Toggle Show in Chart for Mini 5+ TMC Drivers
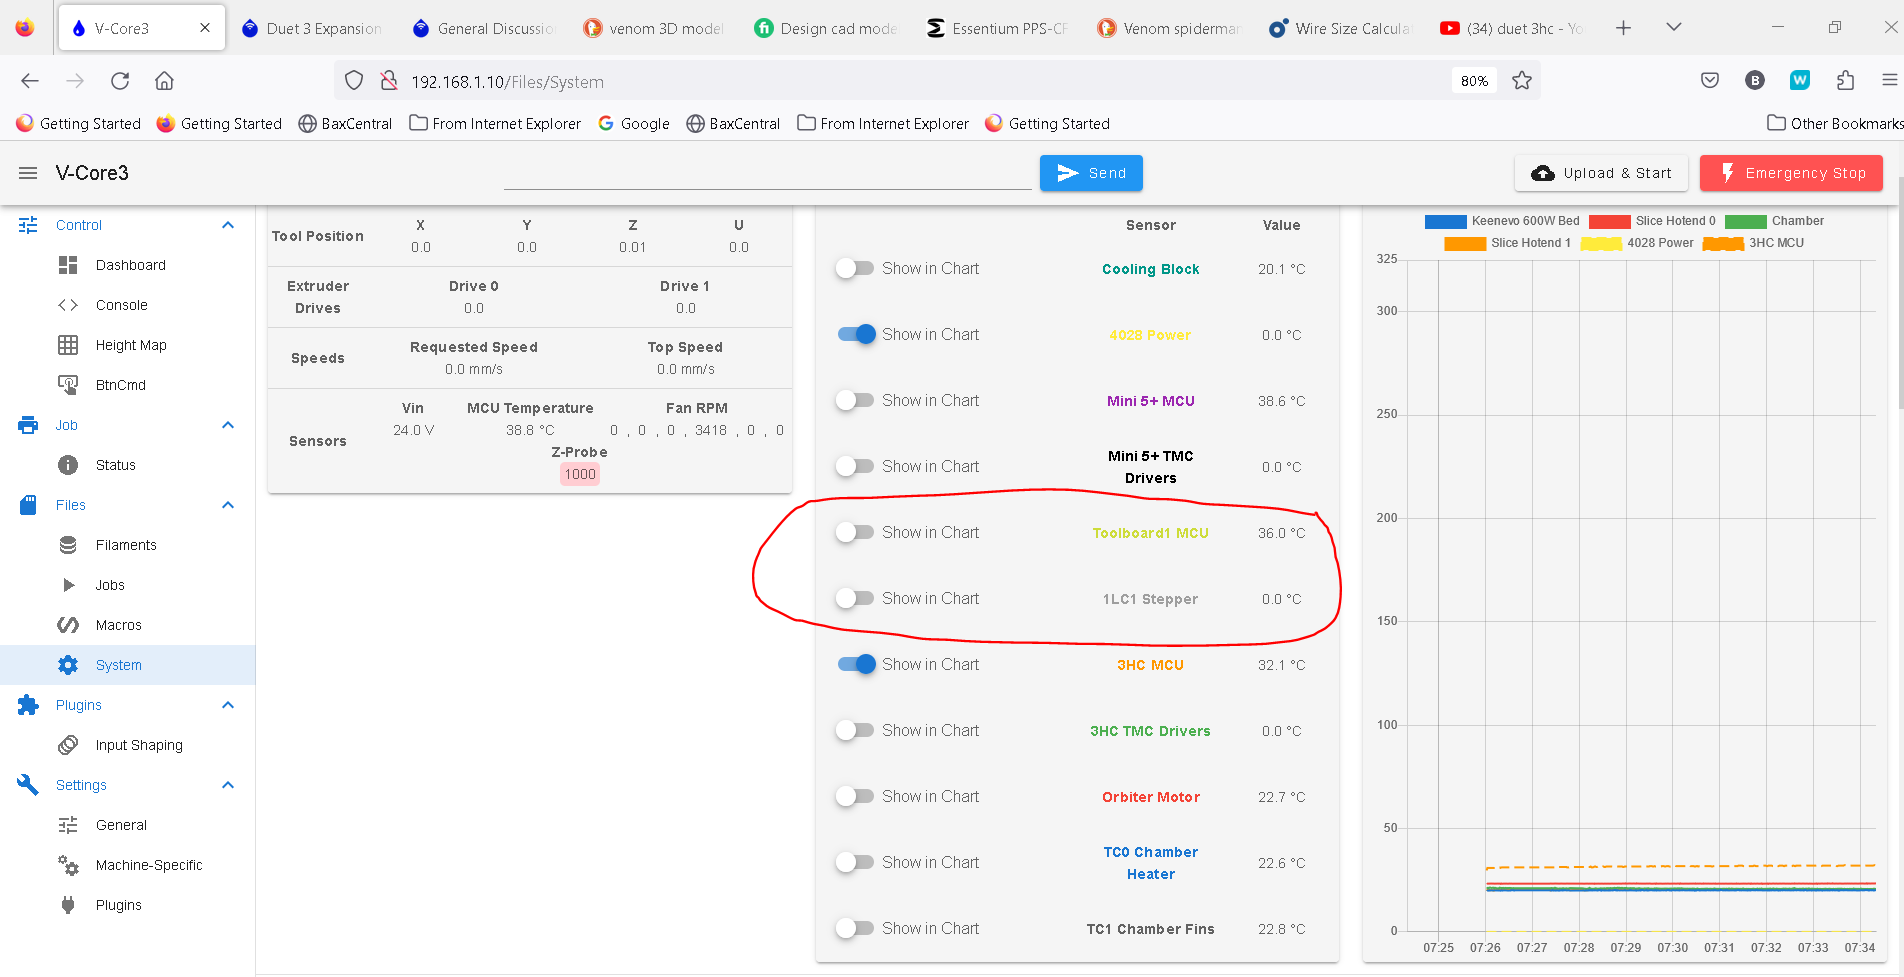This screenshot has width=1904, height=977. coord(856,466)
